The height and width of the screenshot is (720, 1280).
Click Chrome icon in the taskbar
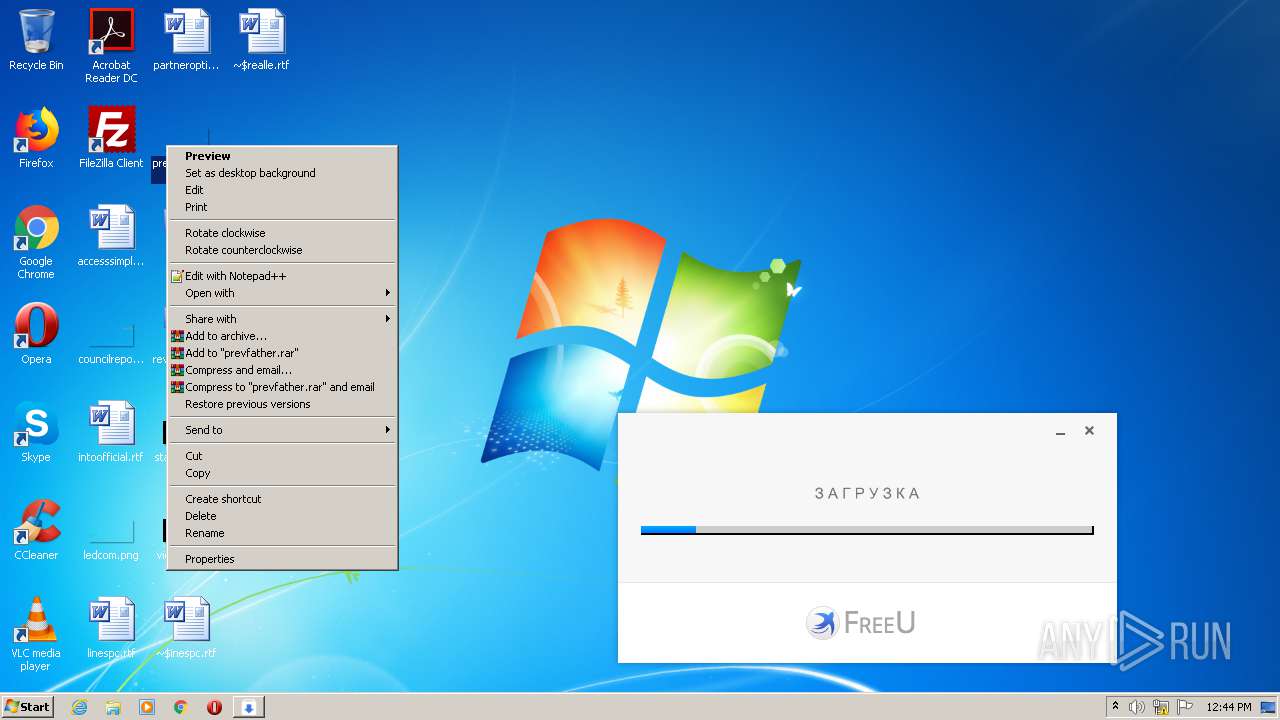(181, 707)
